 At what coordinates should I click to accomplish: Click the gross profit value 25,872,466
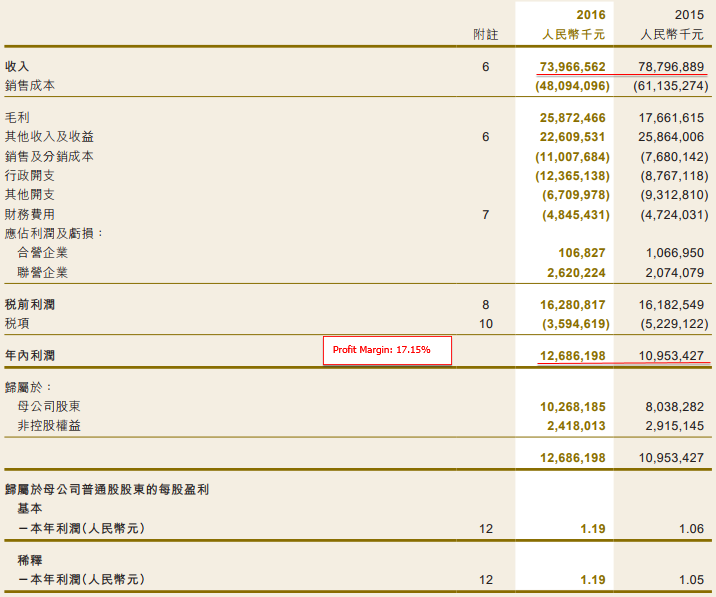pos(572,117)
